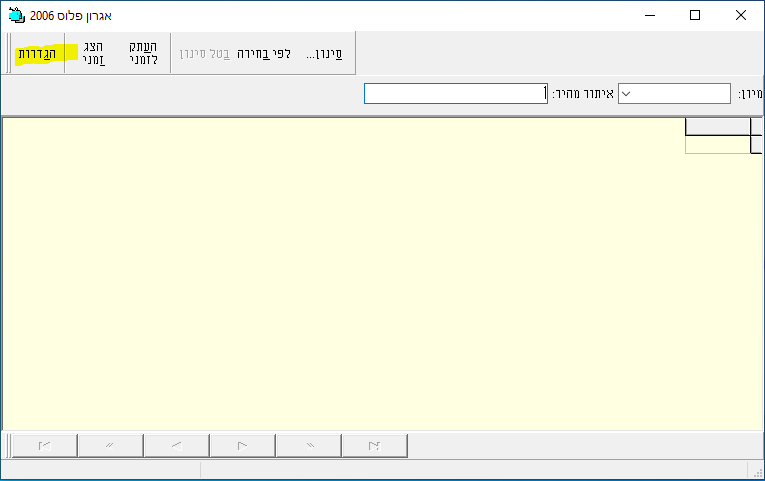Close the אגרון פלוס 2006 window
The image size is (765, 481).
click(741, 15)
